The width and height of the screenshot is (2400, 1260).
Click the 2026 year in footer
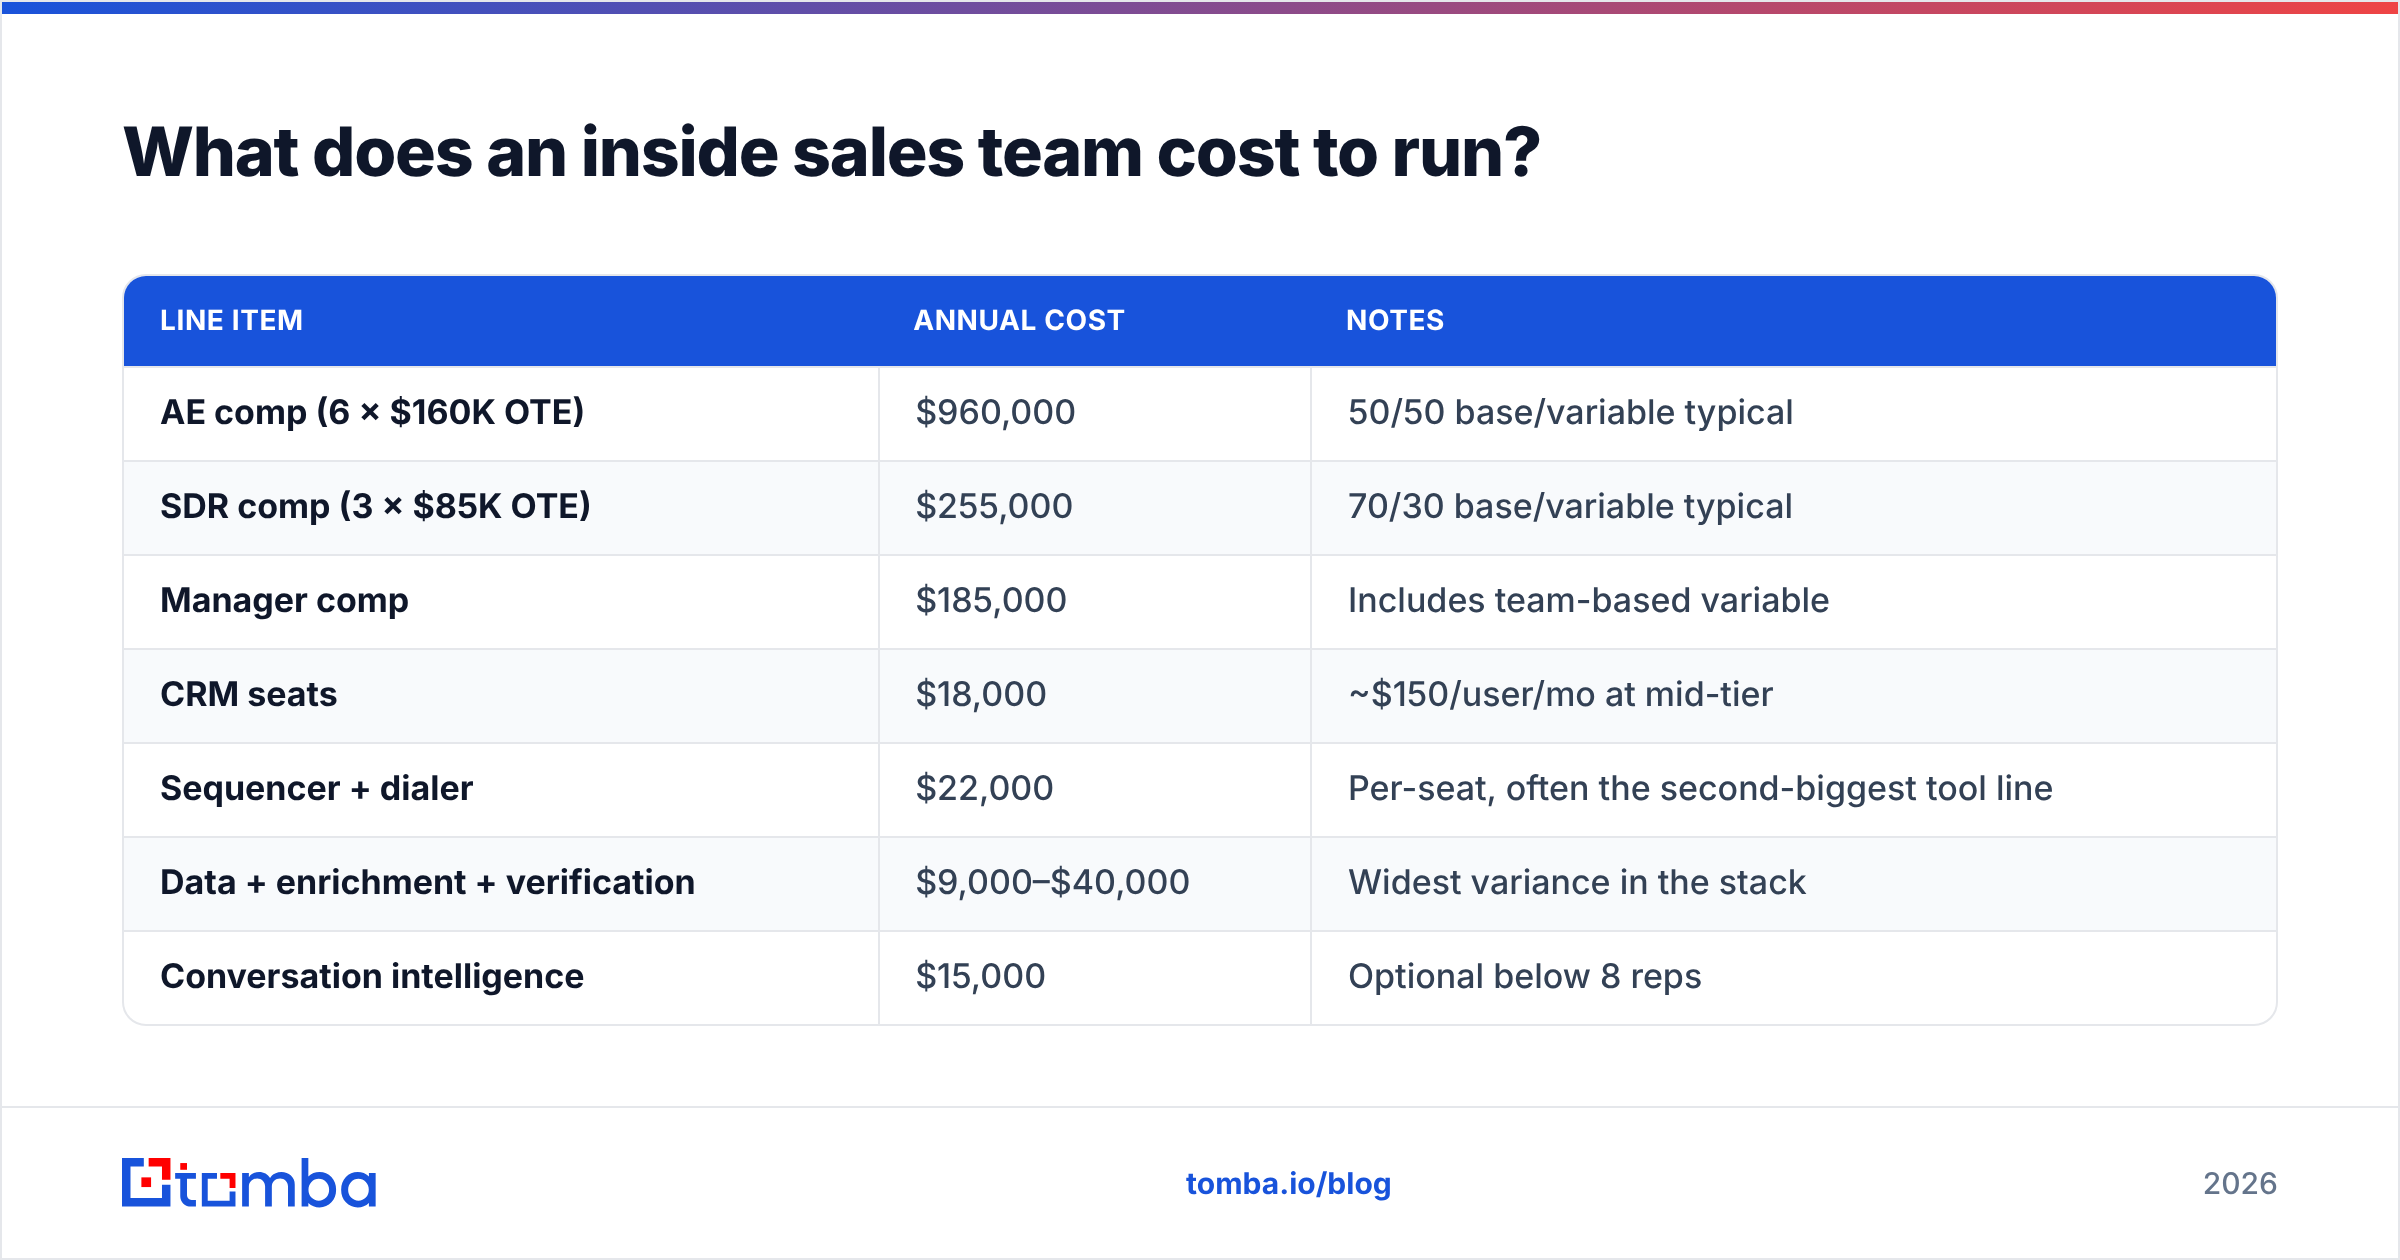[2240, 1184]
